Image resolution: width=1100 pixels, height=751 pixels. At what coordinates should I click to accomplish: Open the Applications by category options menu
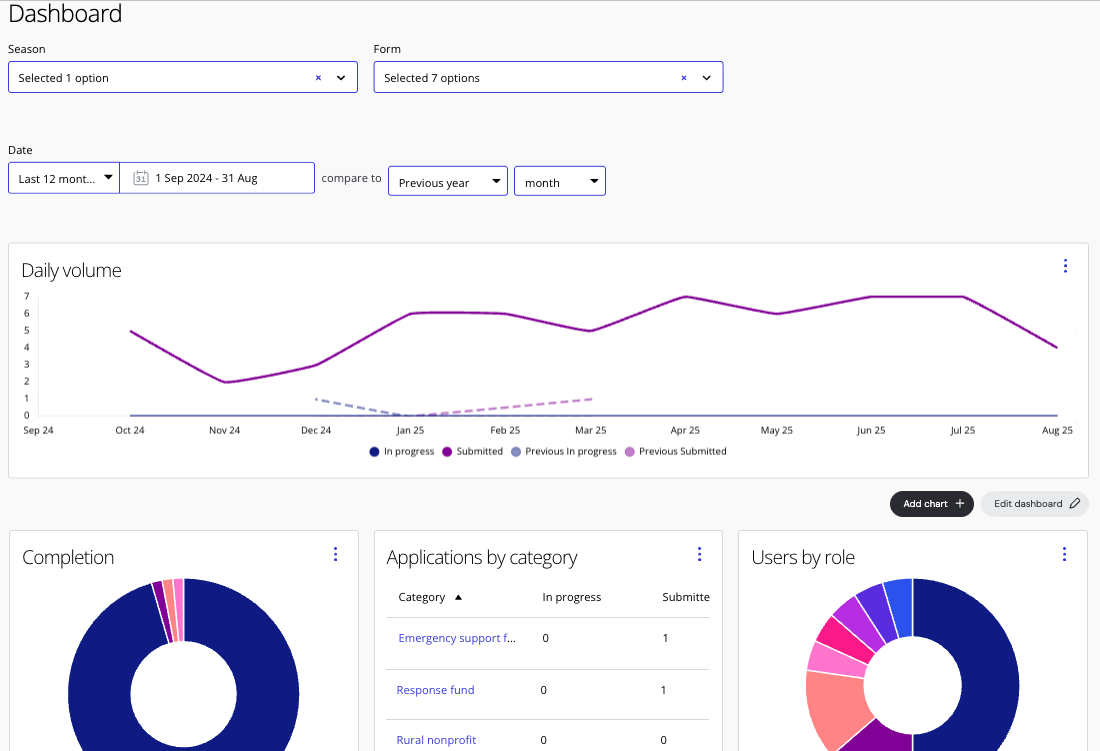699,553
